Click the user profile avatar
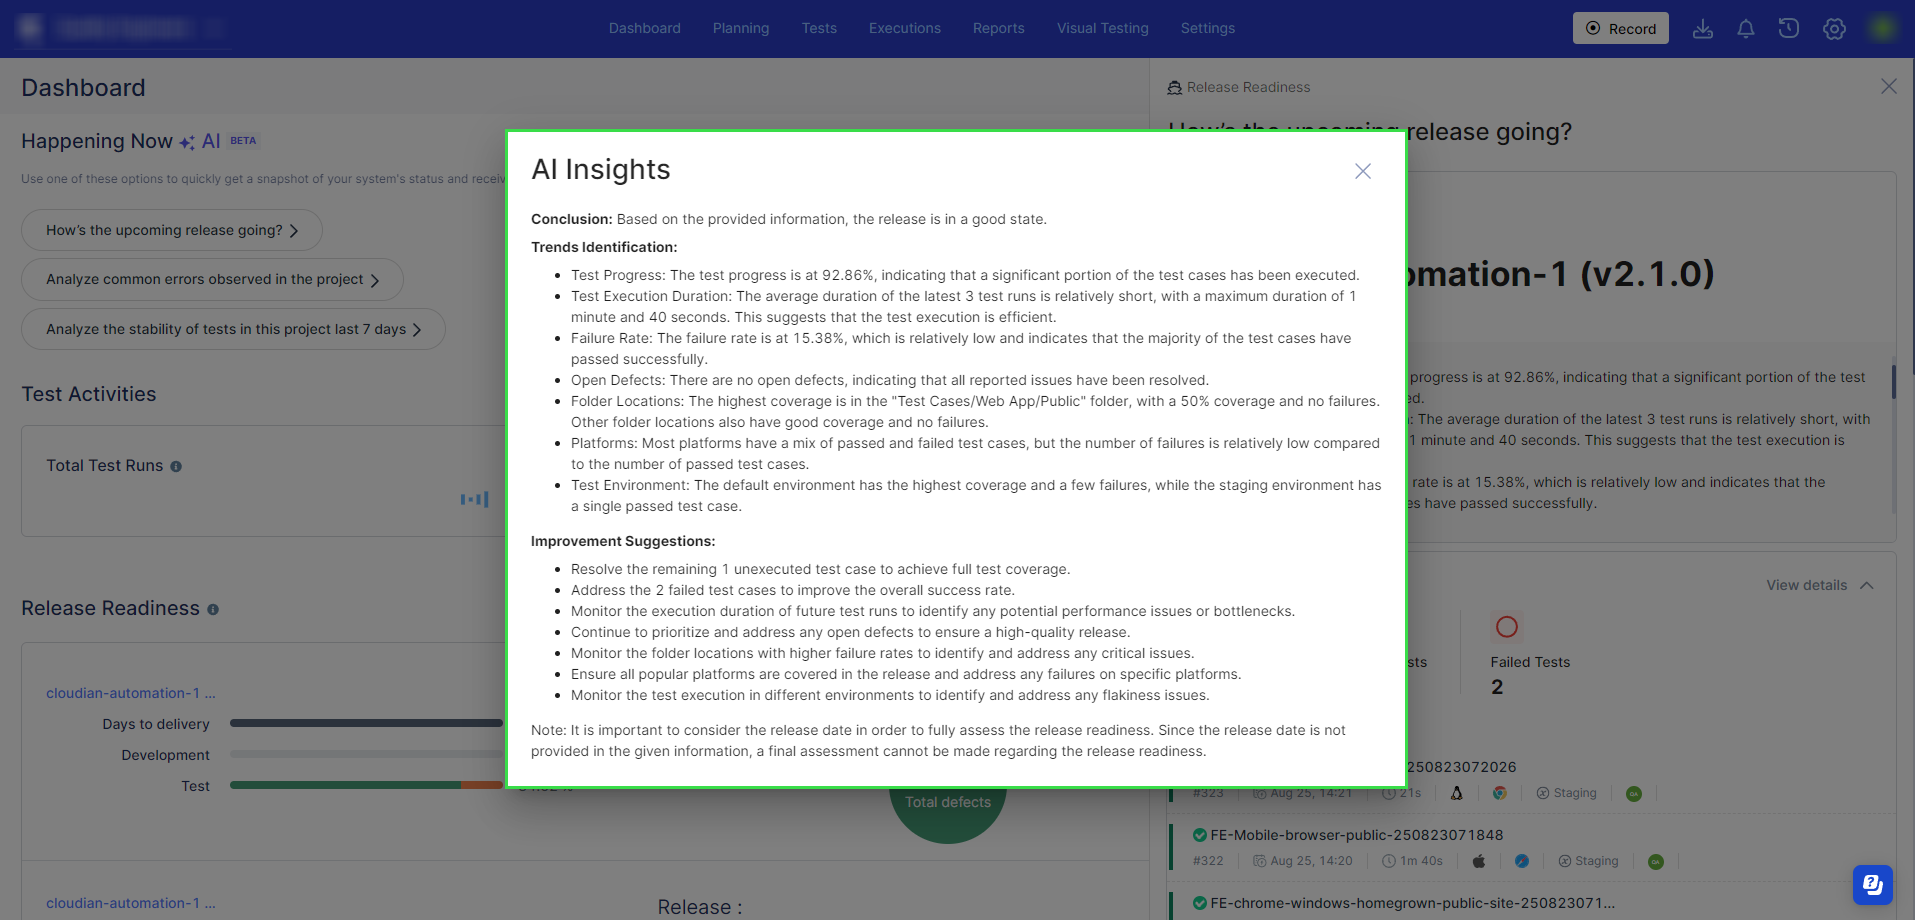Screen dimensions: 1915x920 point(1881,29)
